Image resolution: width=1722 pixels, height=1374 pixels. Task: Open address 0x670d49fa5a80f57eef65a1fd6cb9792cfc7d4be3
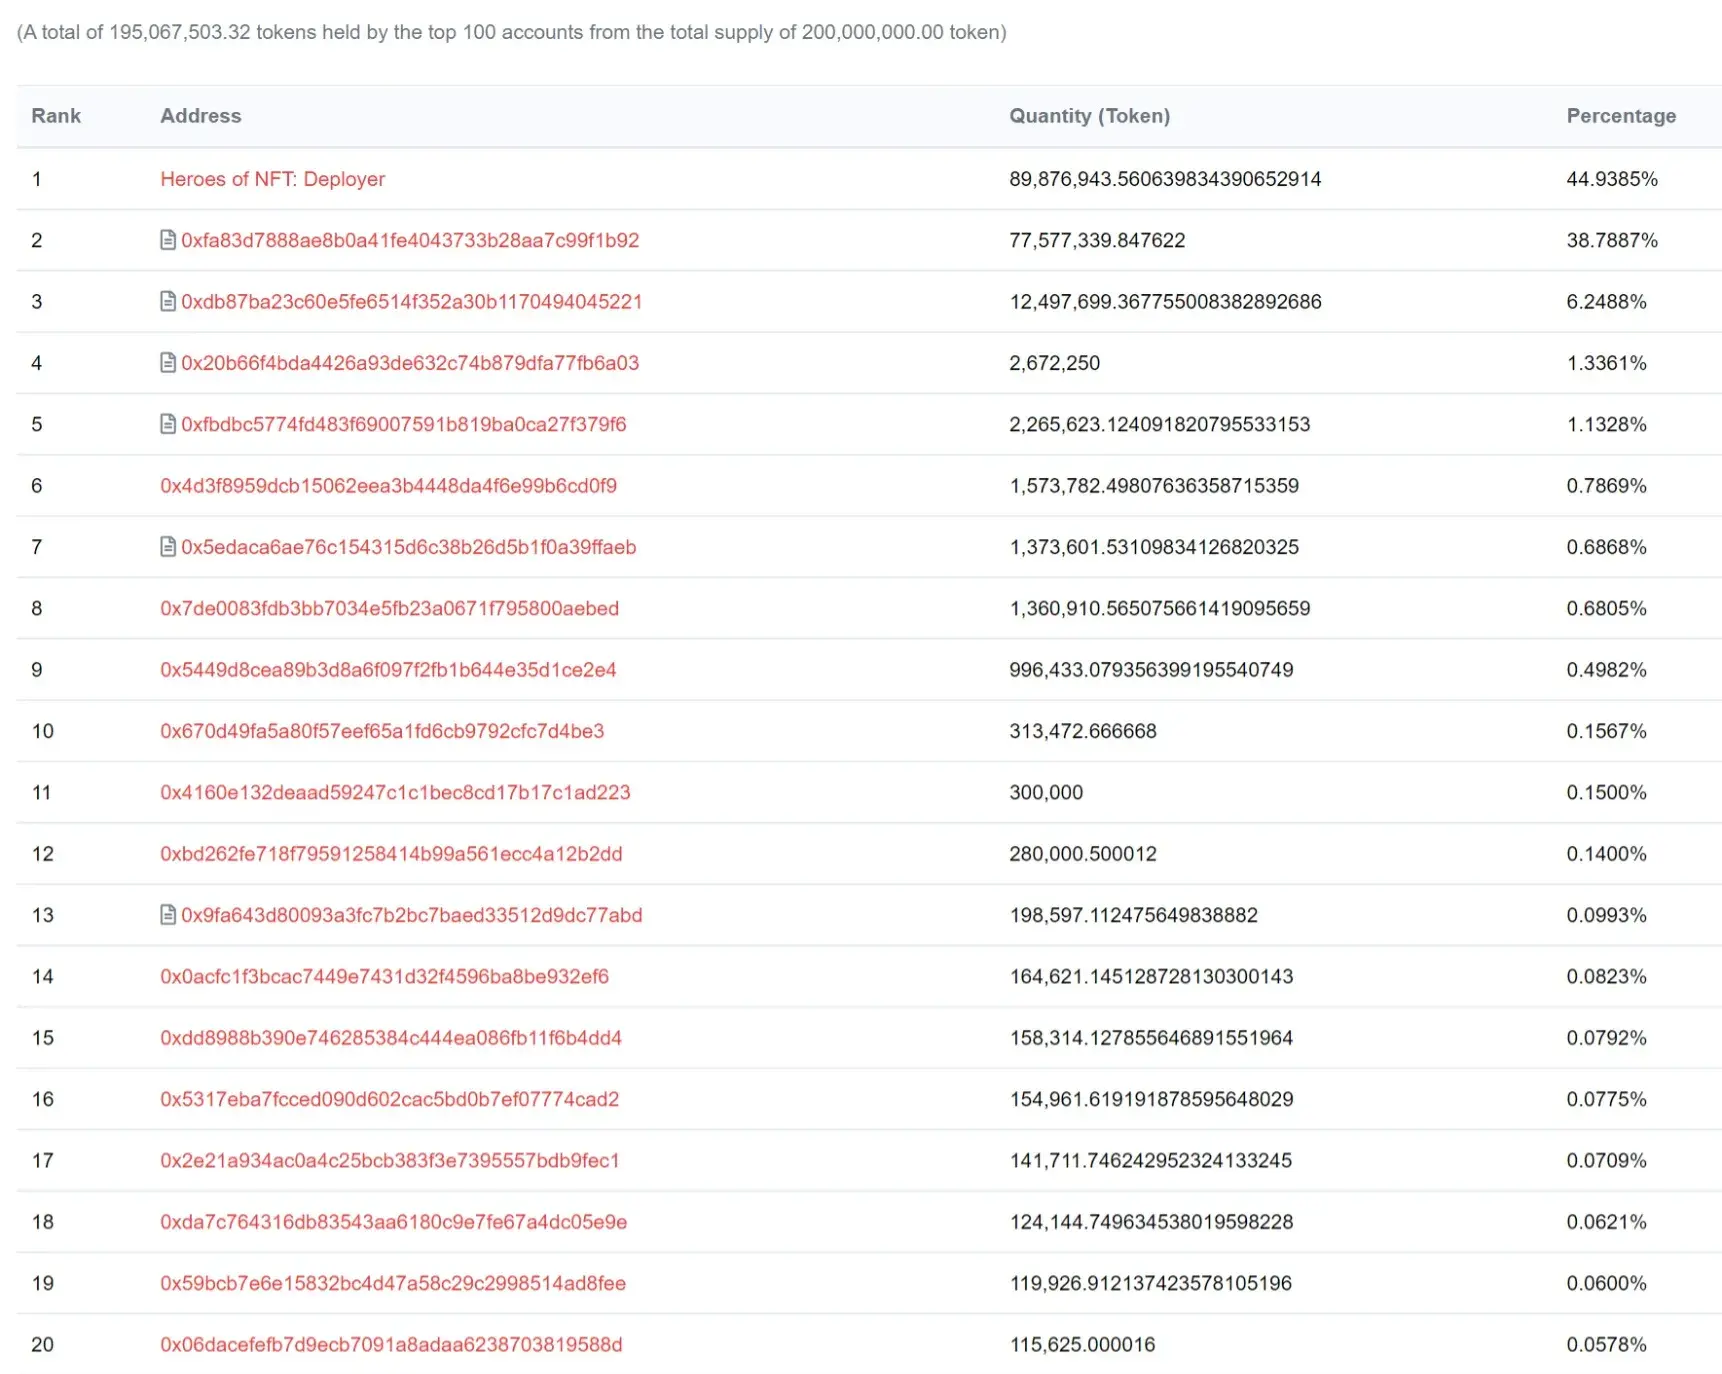pyautogui.click(x=382, y=731)
